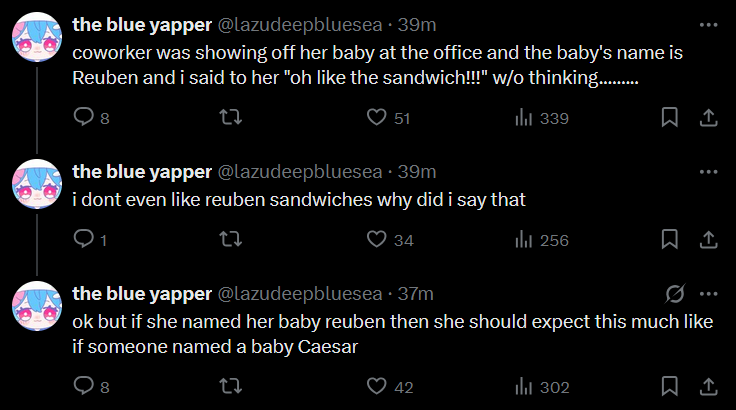
Task: Share the first tweet in thread
Action: (708, 118)
